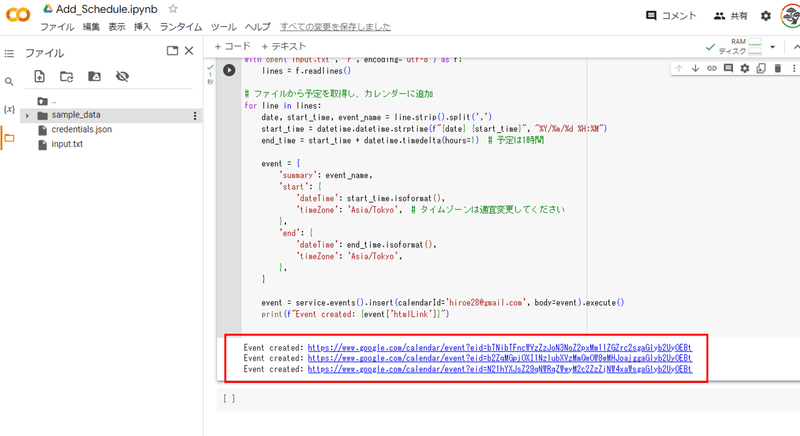Image resolution: width=800 pixels, height=436 pixels.
Task: Open the コメント comments panel
Action: point(671,16)
